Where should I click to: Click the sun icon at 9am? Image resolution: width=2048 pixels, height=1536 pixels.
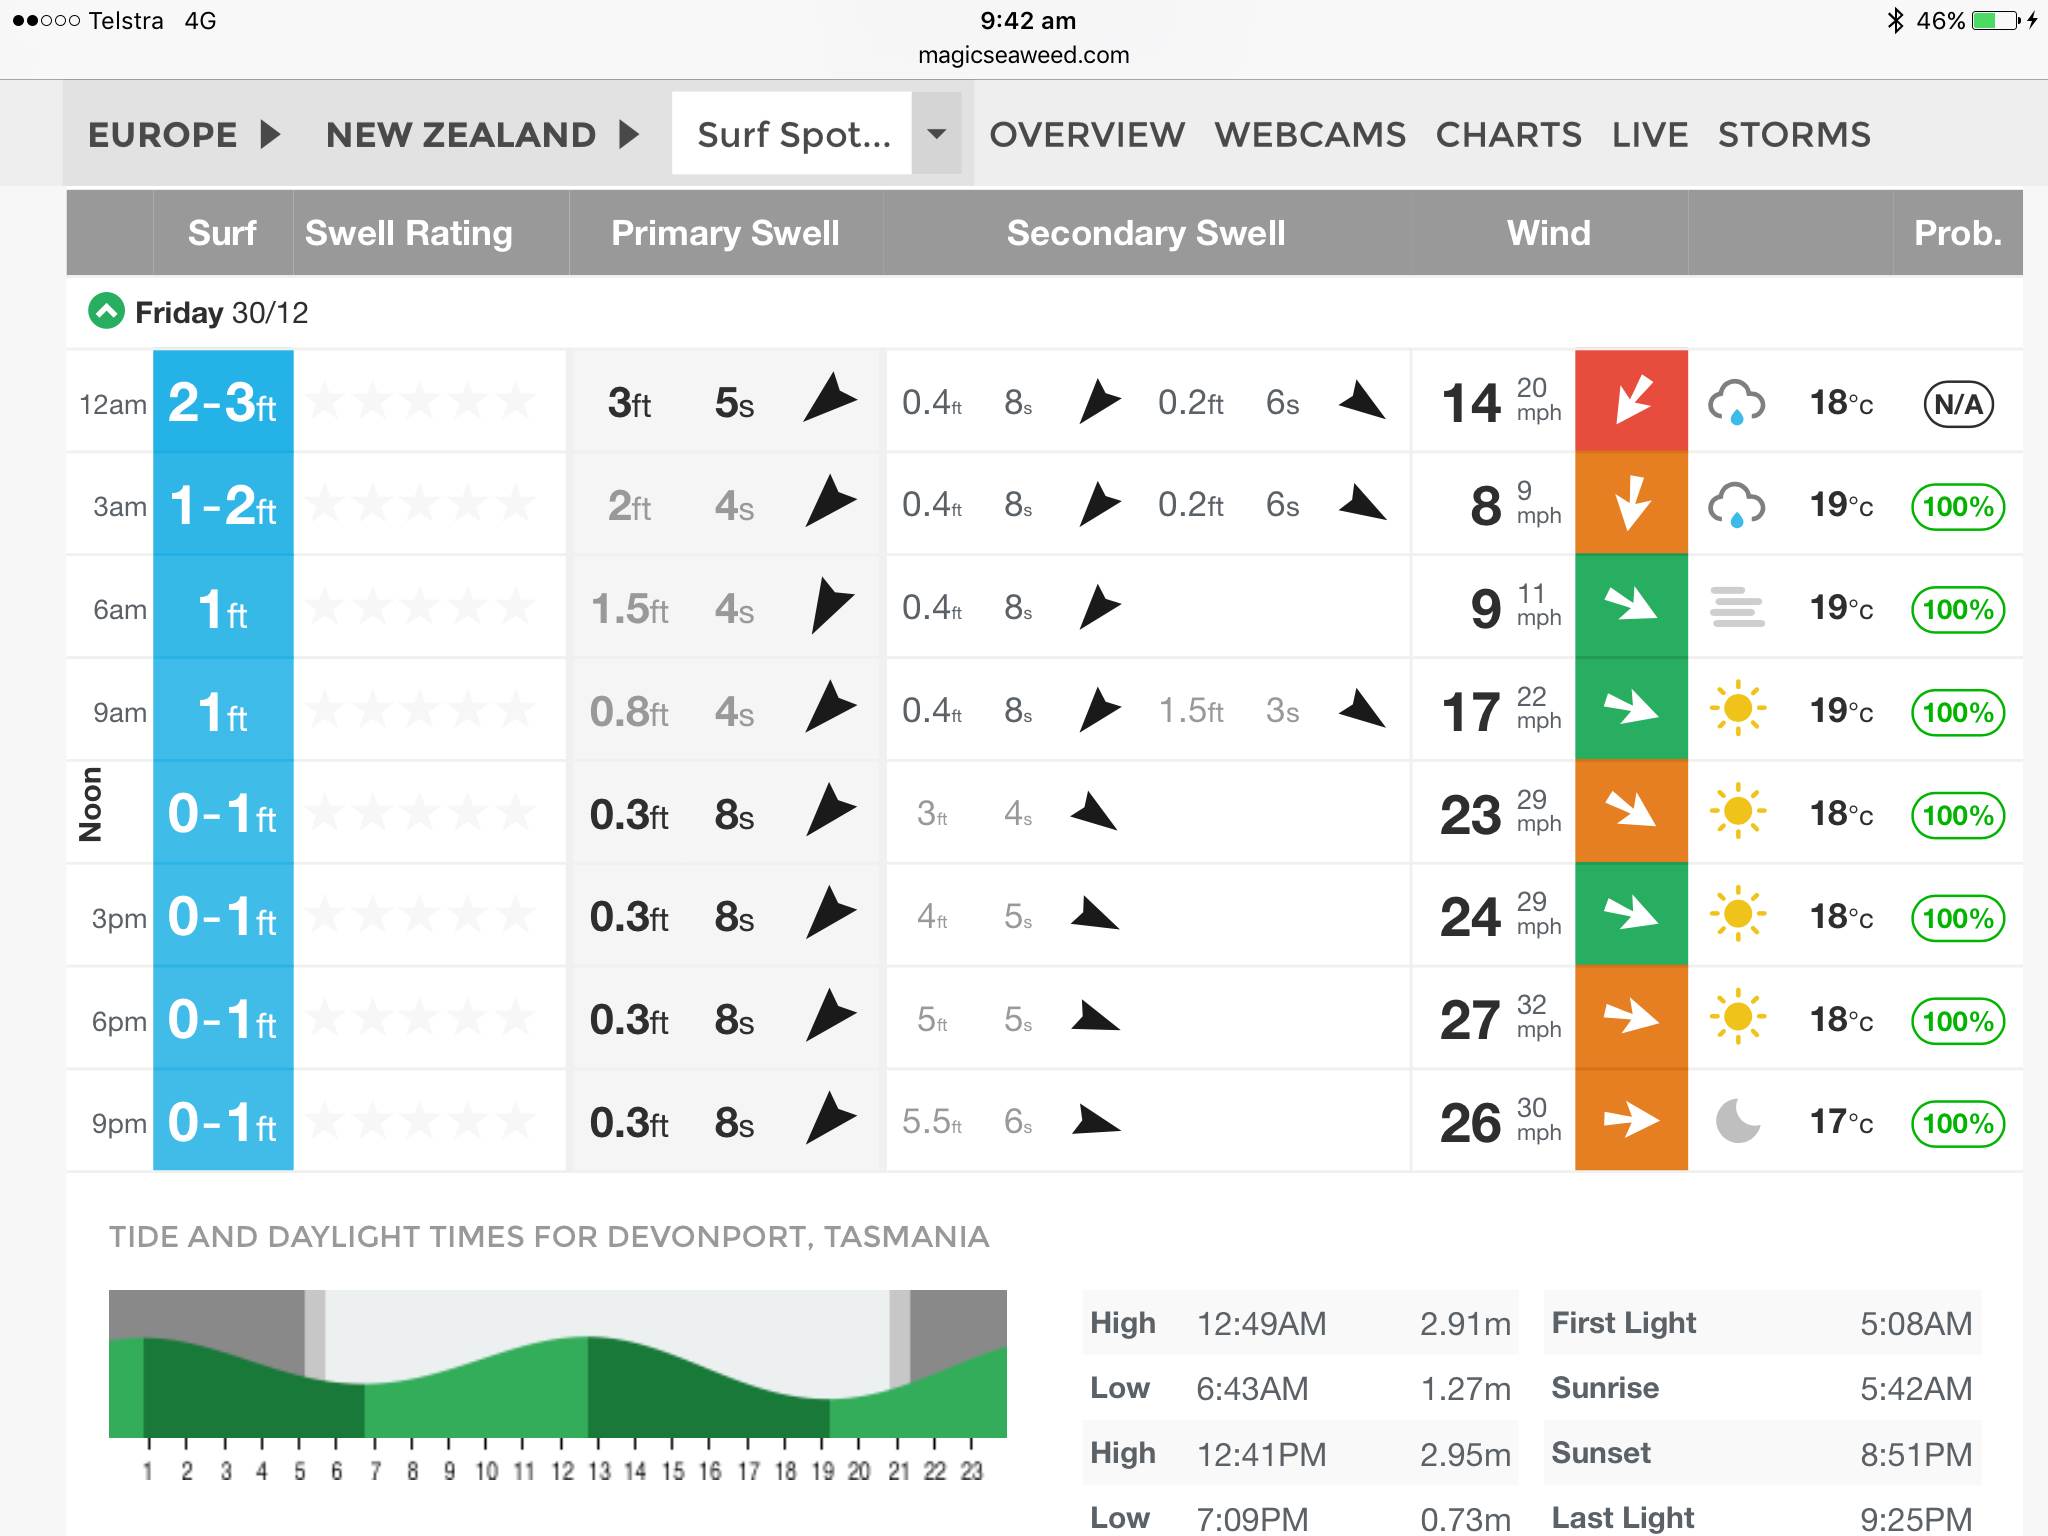pos(1737,709)
